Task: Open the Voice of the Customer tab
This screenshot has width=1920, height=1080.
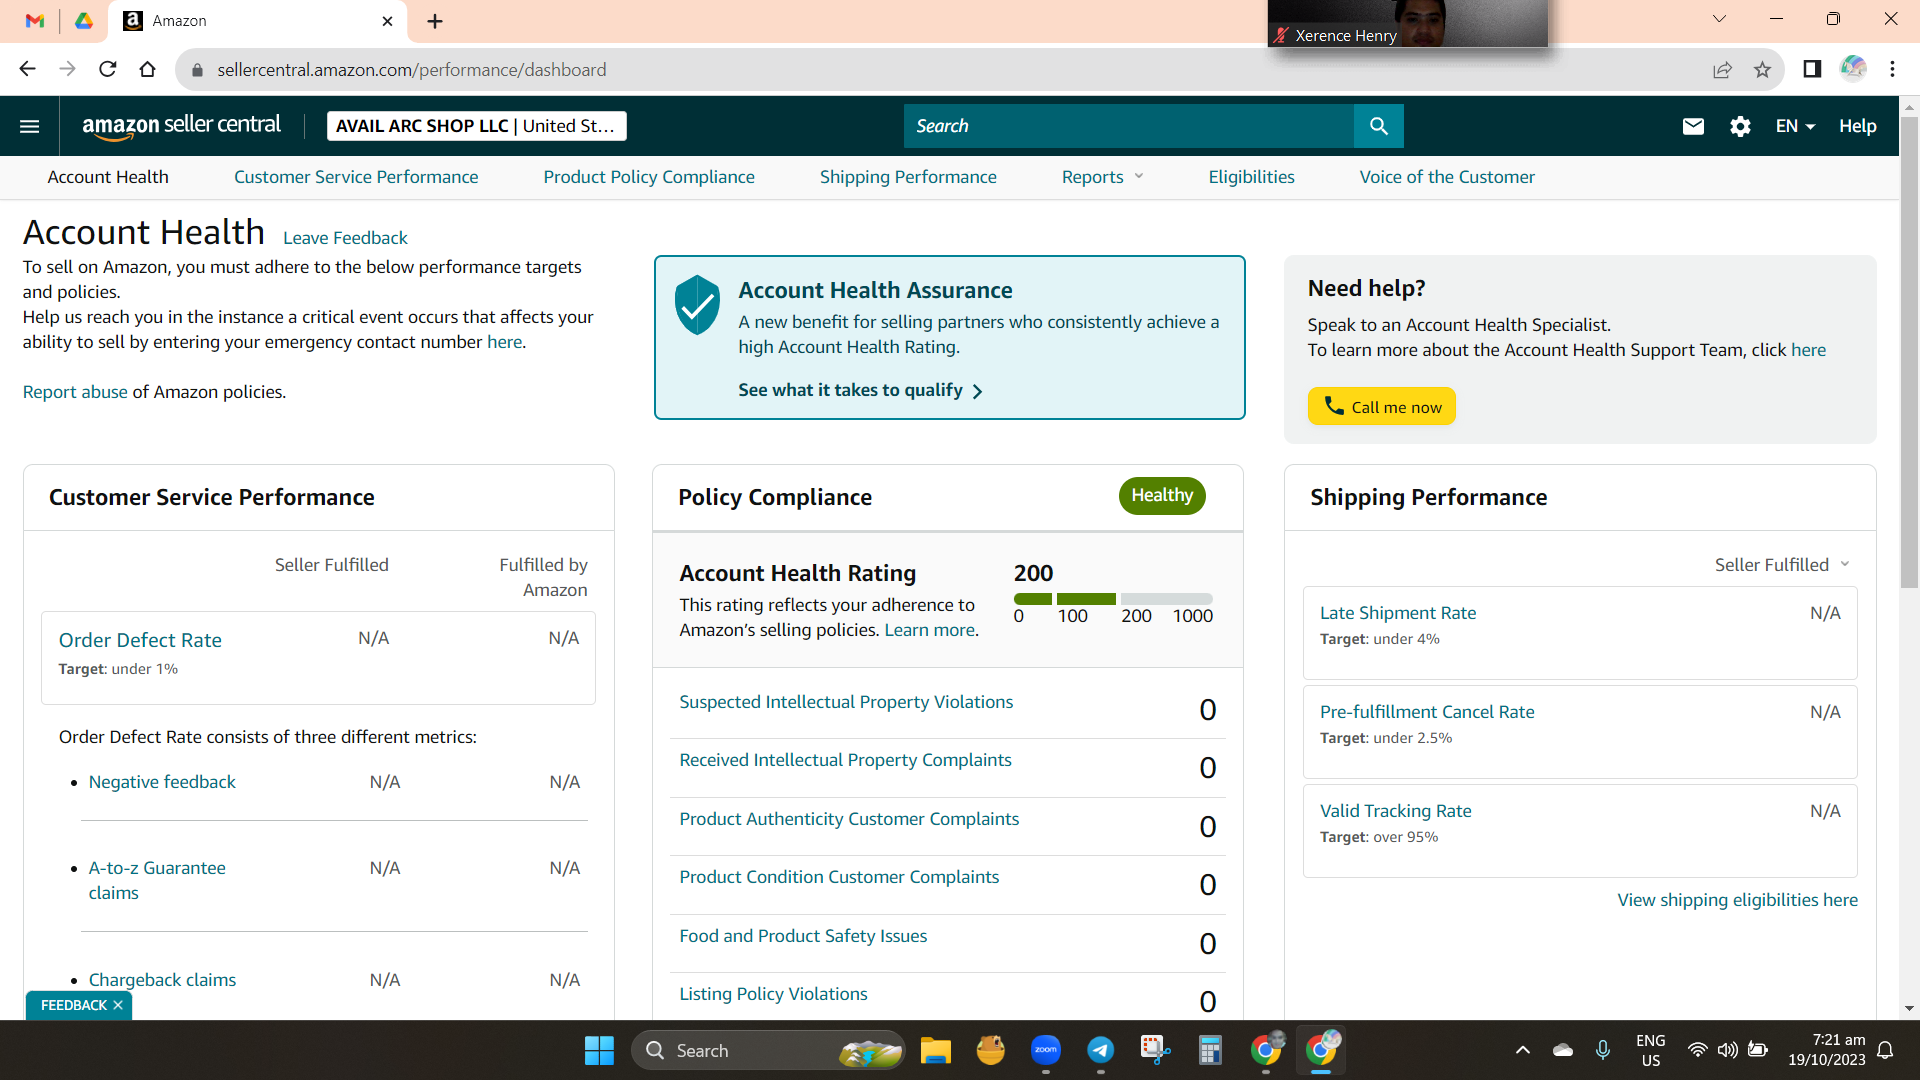Action: tap(1447, 177)
